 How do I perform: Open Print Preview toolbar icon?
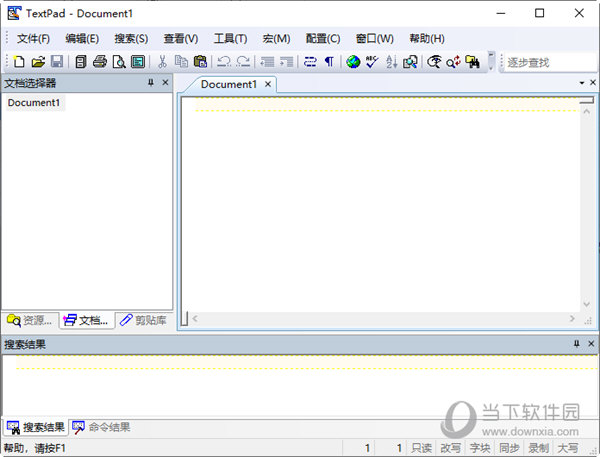pos(119,62)
